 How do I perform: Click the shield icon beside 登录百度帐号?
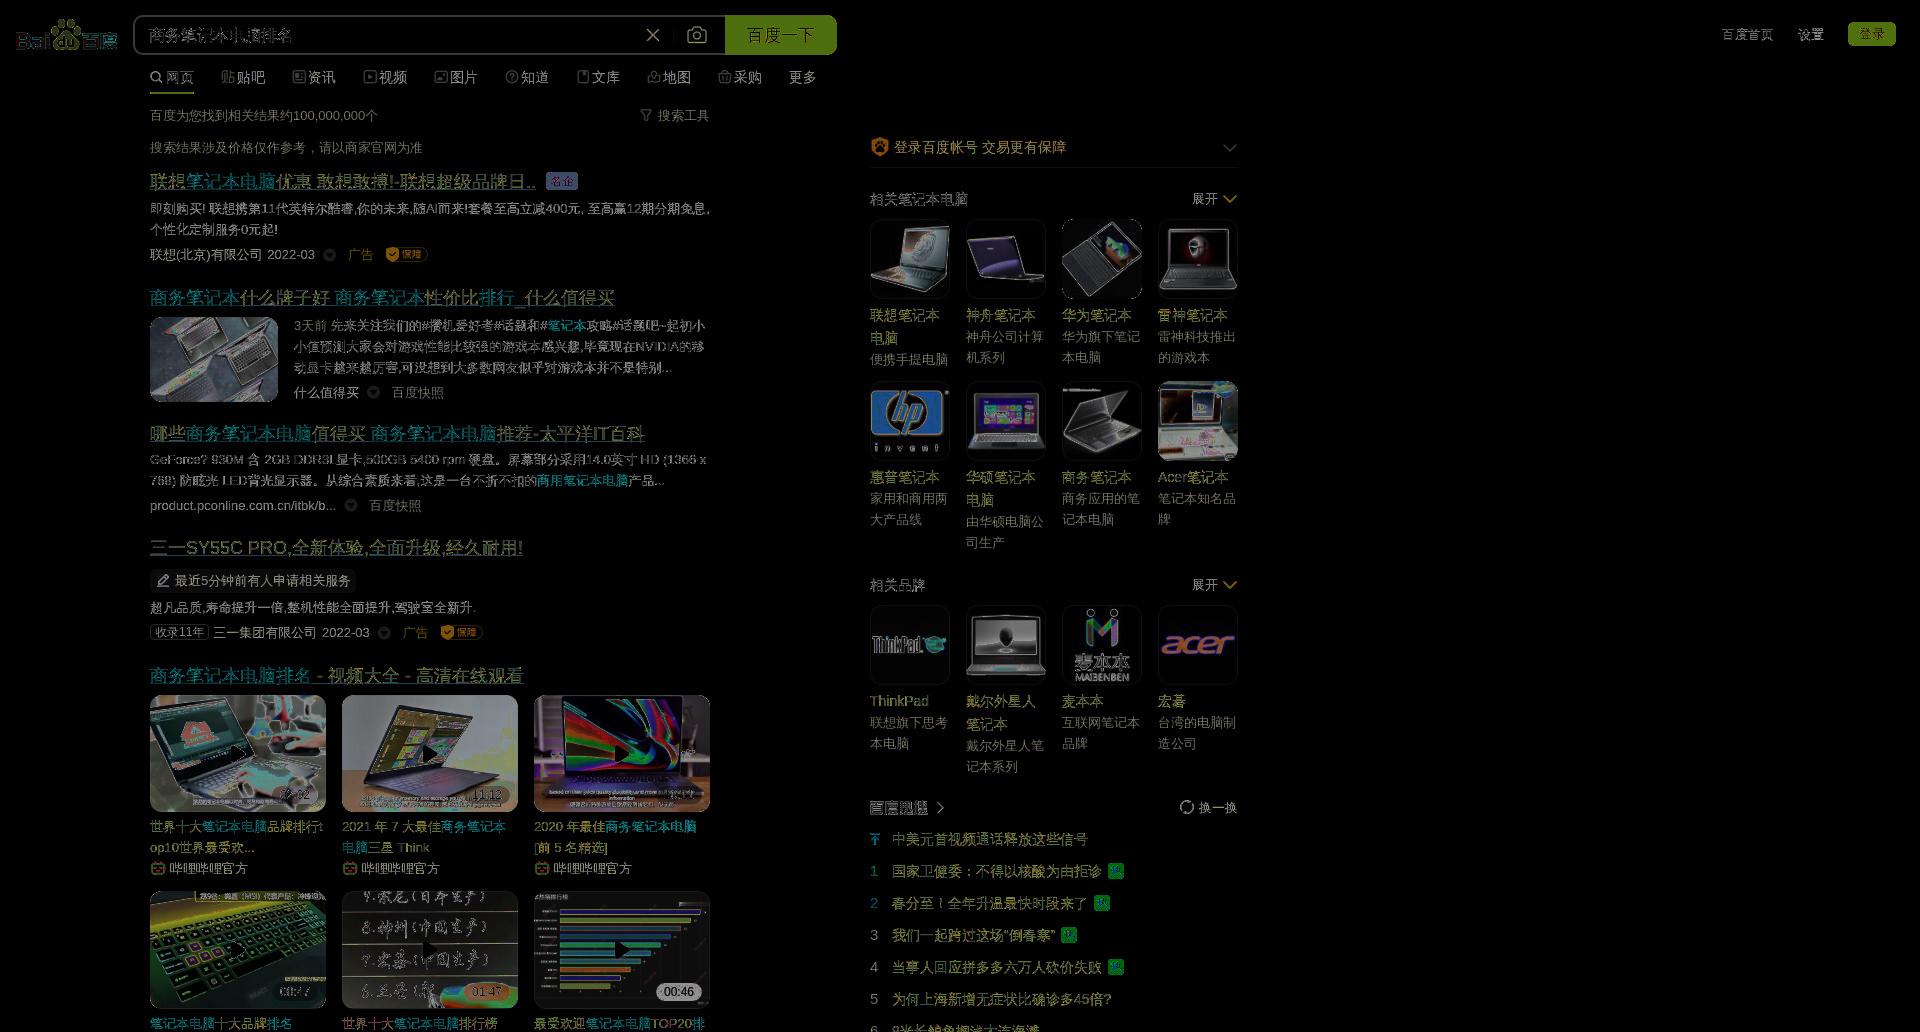coord(879,147)
